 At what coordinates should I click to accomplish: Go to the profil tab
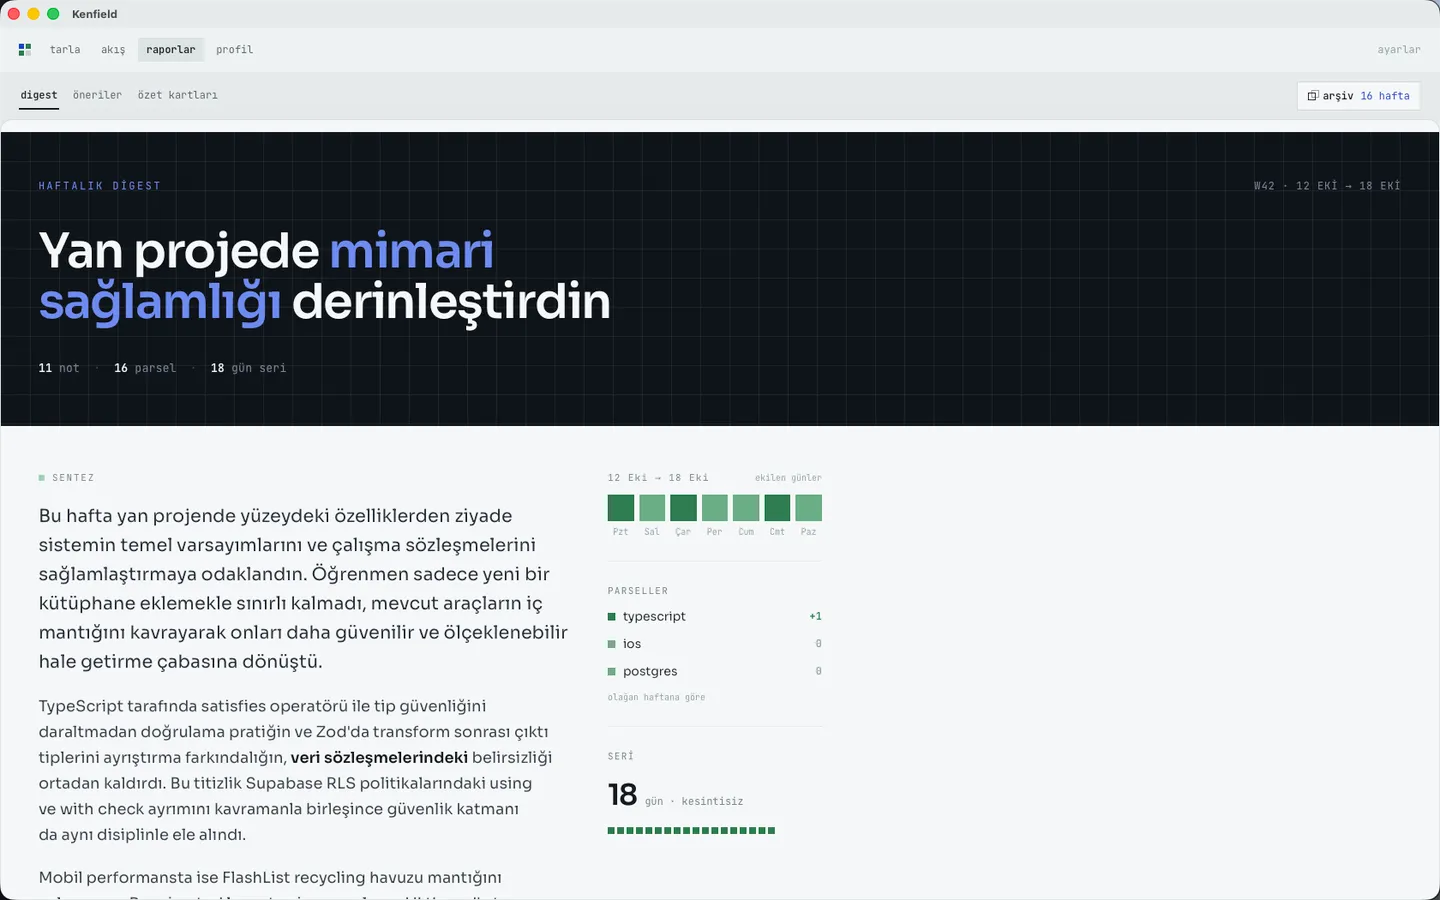pyautogui.click(x=234, y=49)
